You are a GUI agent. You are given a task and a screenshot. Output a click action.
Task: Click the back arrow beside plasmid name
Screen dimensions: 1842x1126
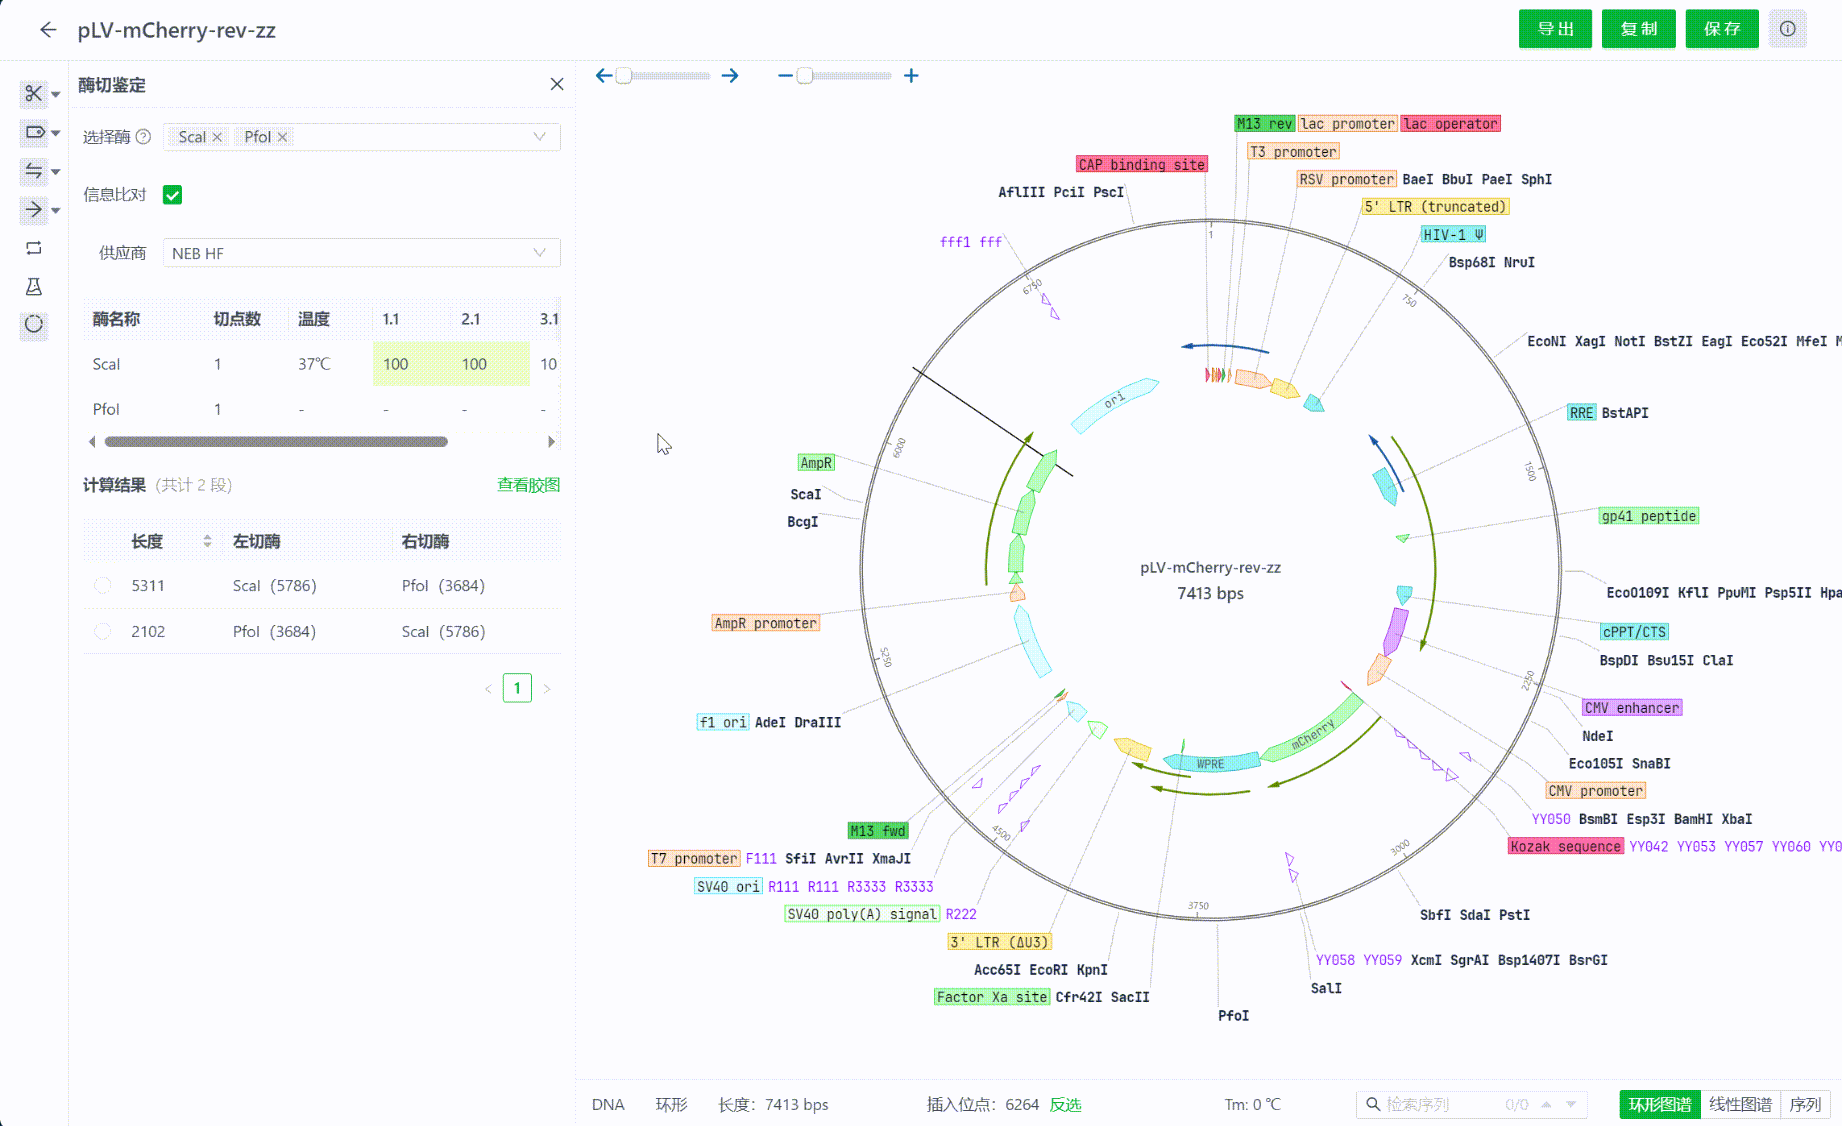pos(48,30)
